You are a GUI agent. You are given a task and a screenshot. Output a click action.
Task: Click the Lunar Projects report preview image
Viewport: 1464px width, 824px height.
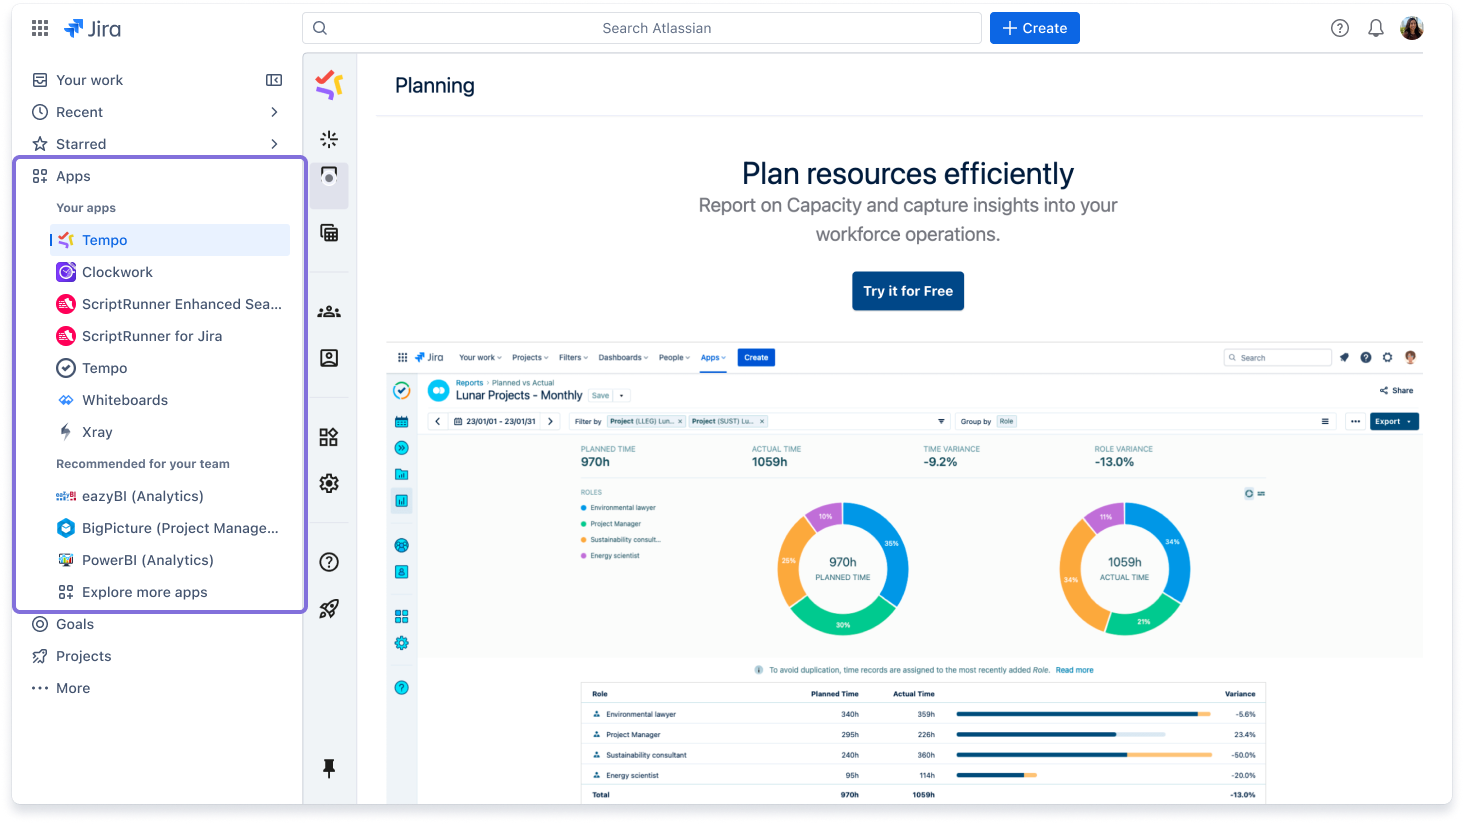point(905,573)
